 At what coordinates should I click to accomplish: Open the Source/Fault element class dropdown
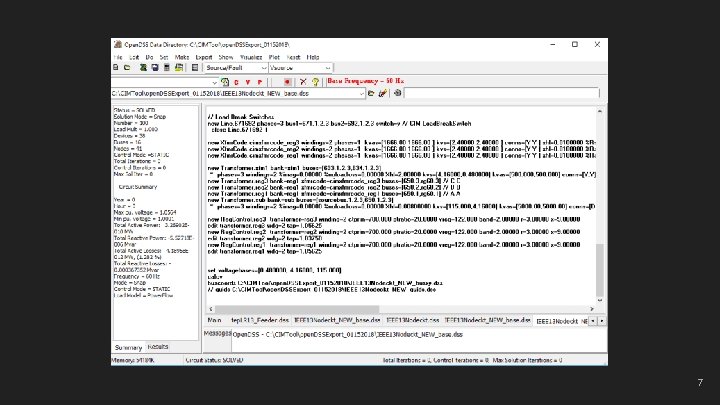[236, 68]
